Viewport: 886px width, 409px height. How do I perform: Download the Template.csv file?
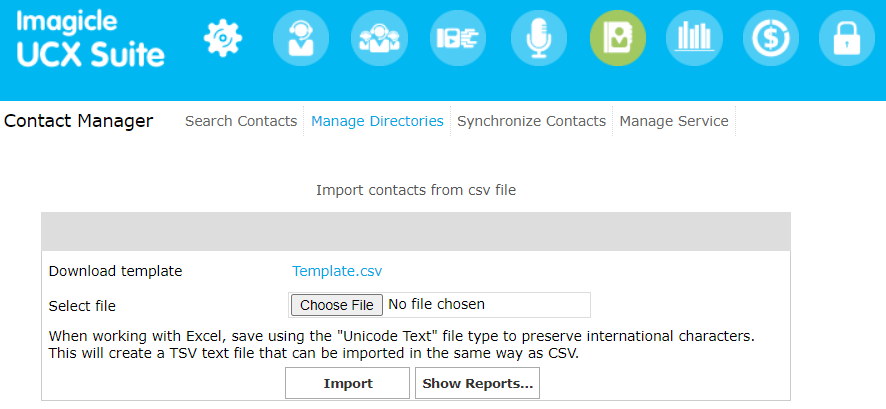pos(337,270)
